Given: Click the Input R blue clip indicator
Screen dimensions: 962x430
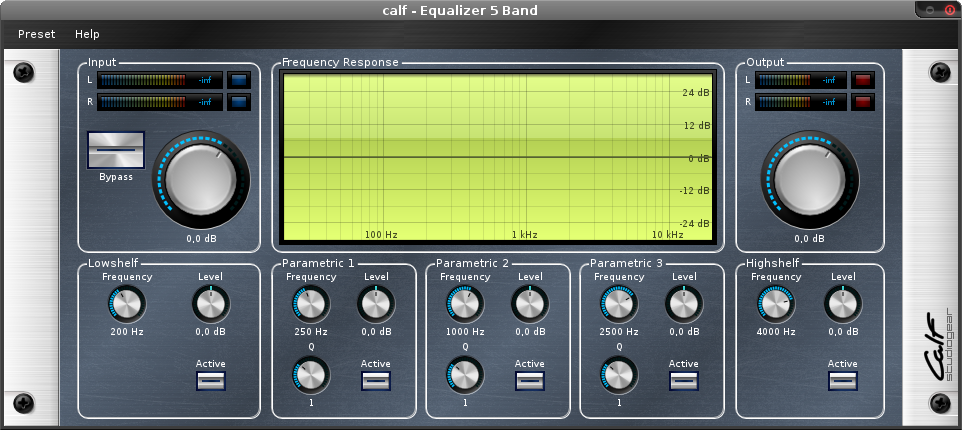Looking at the screenshot, I should pos(239,102).
